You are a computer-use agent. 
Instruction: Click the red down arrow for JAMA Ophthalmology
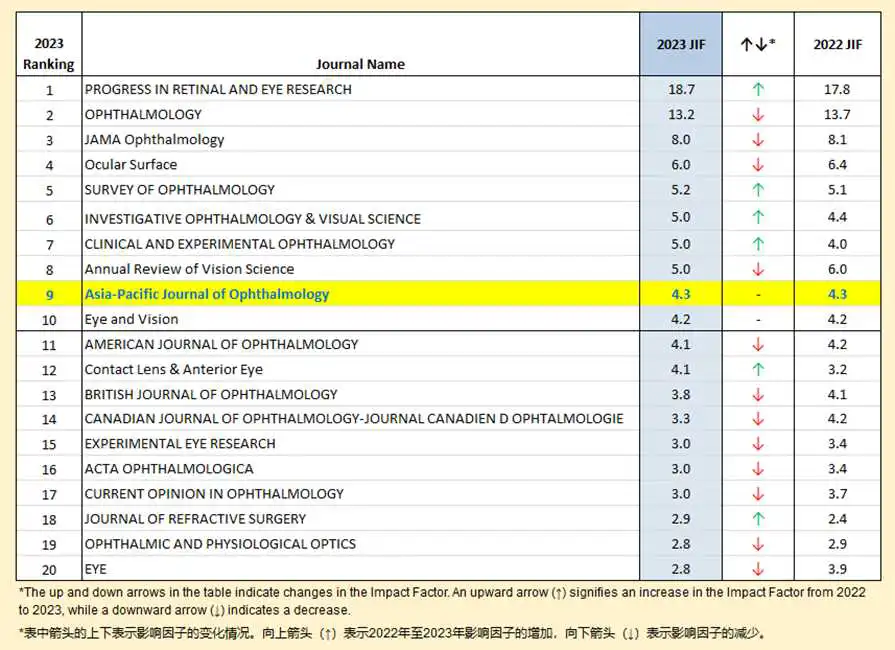pos(758,140)
